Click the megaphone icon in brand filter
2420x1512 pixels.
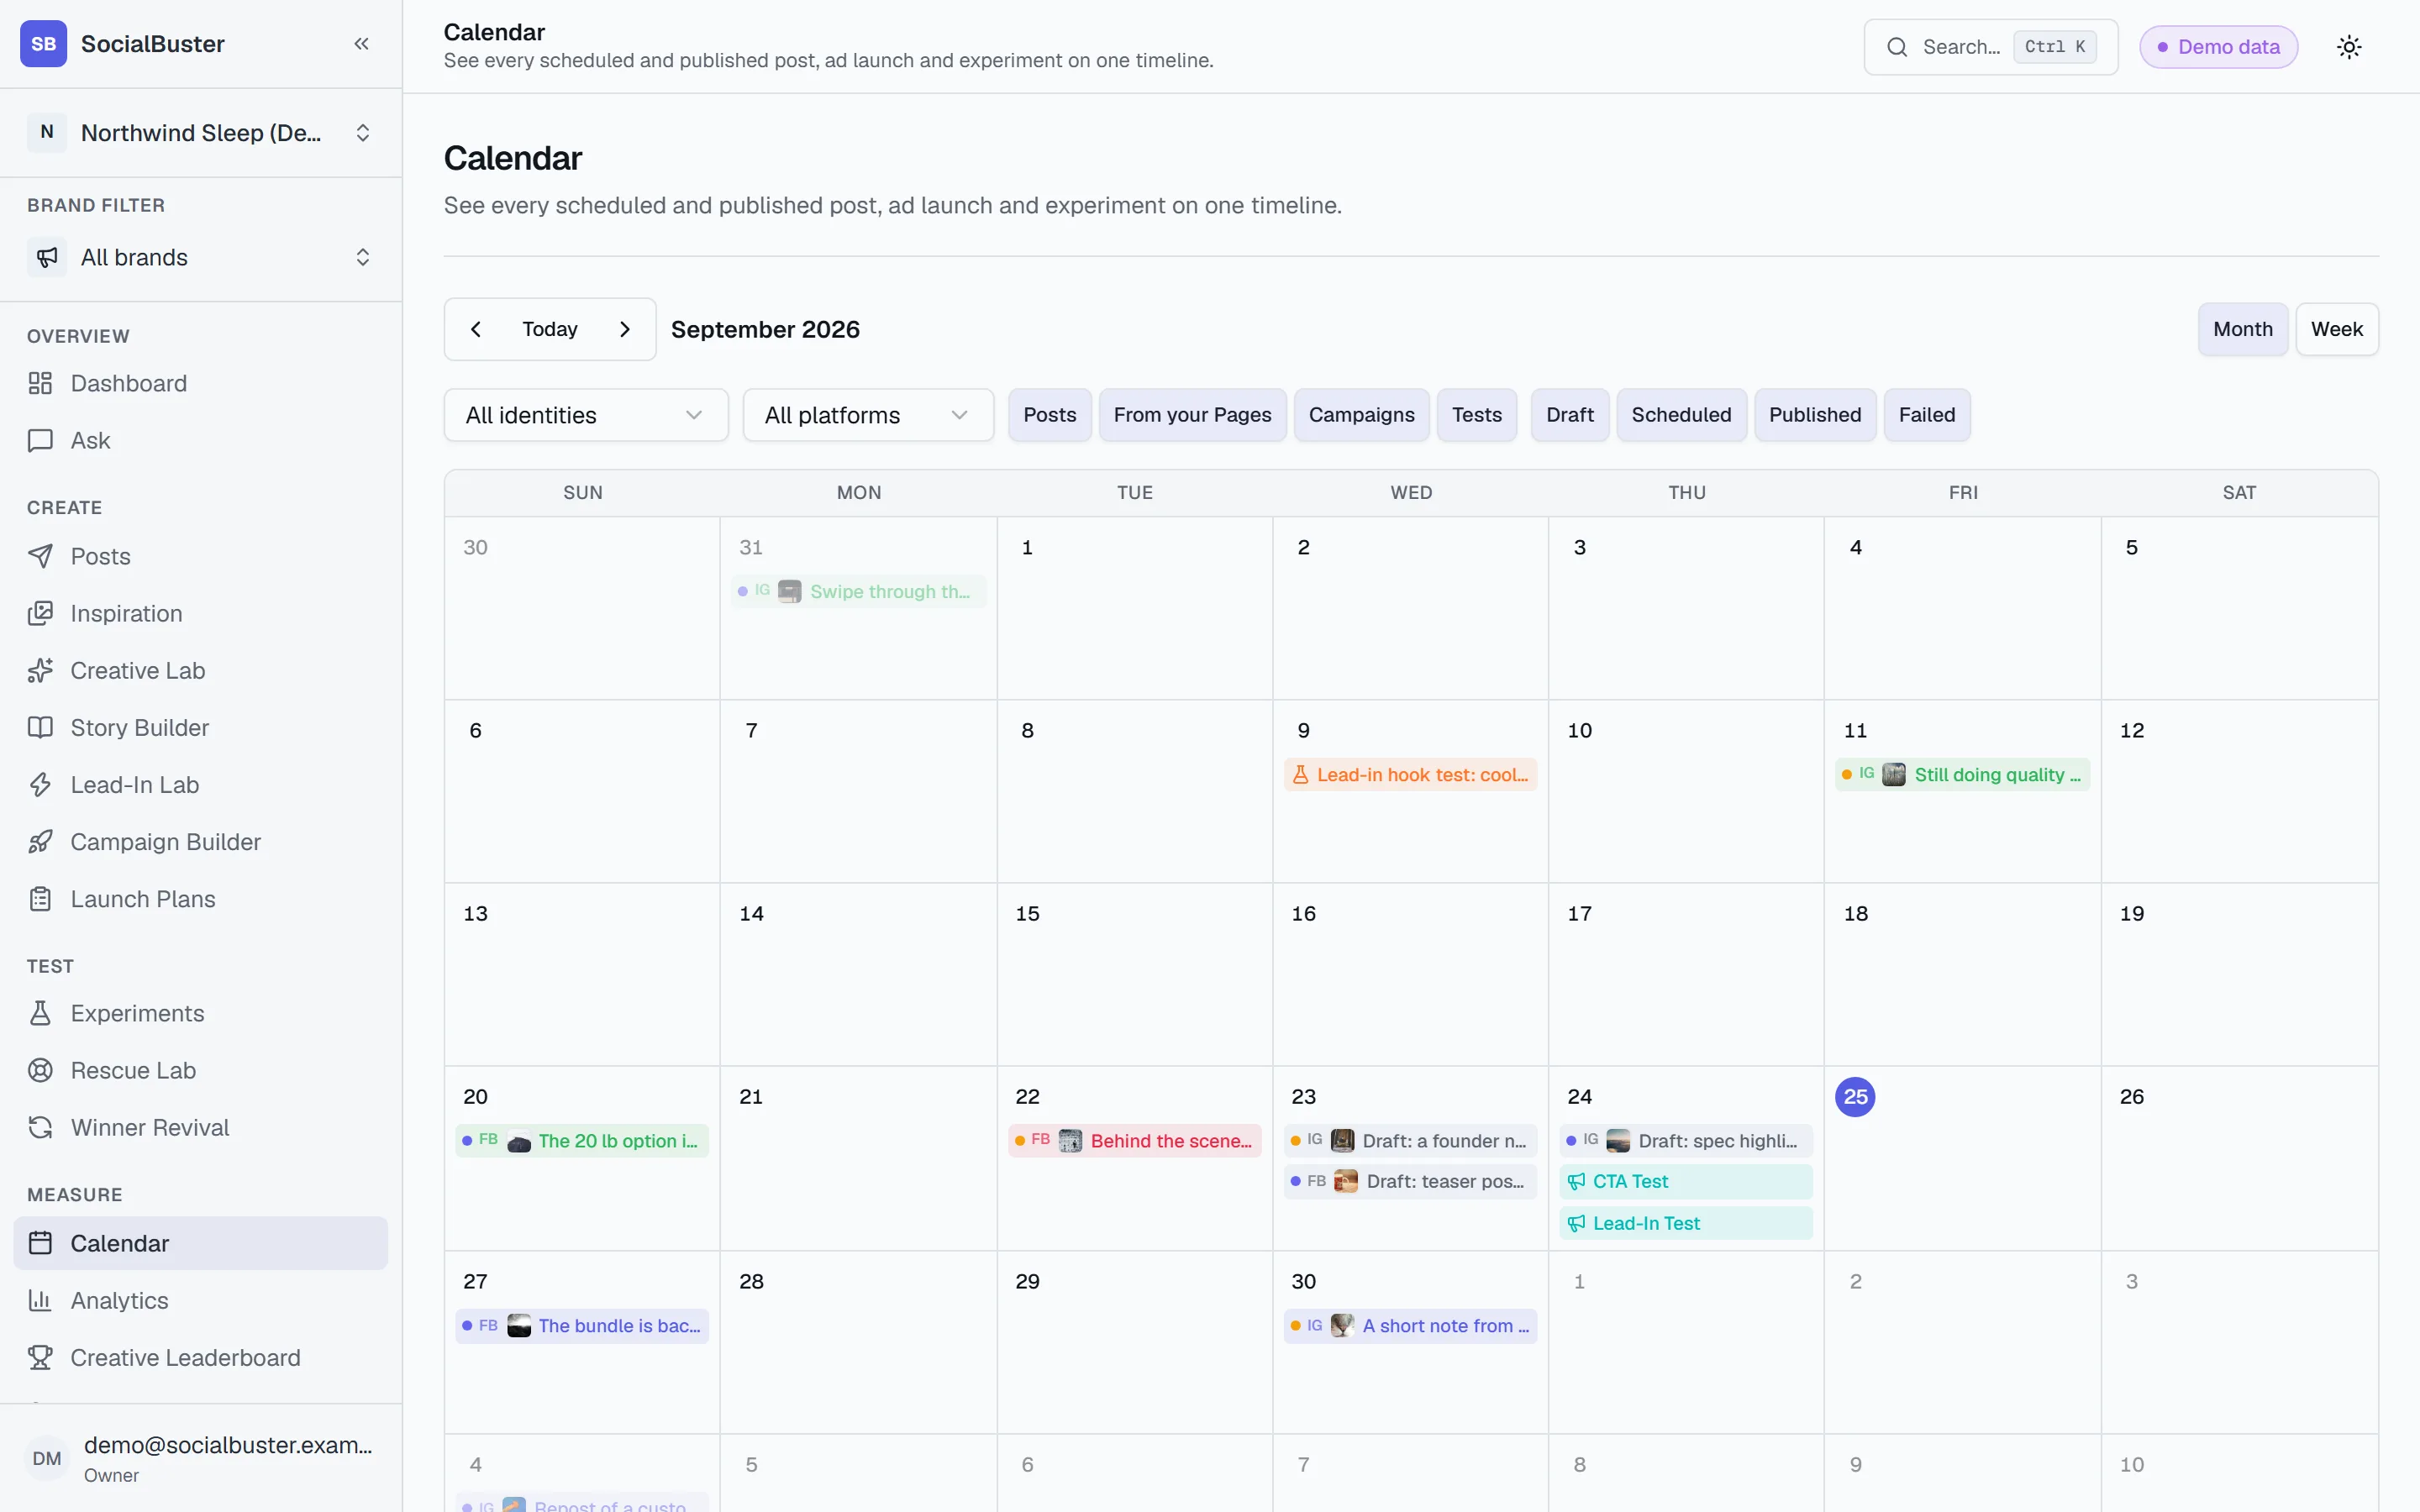pos(47,257)
